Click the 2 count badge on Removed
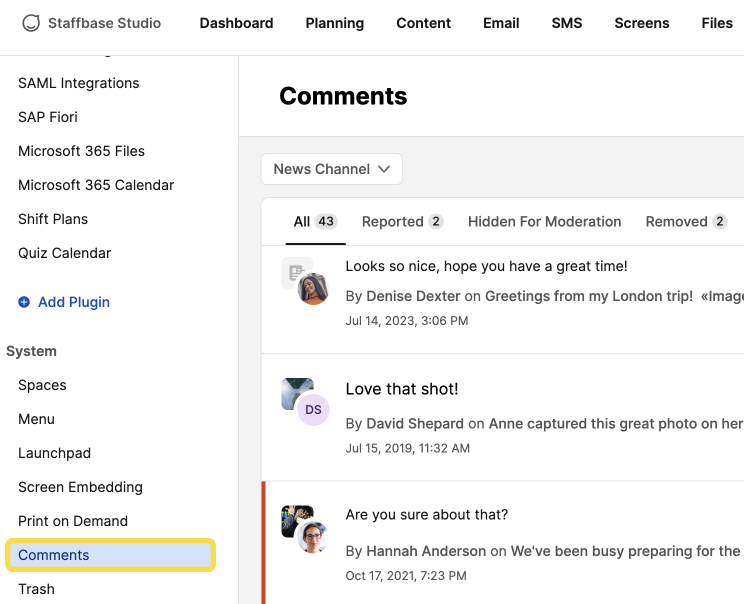This screenshot has width=744, height=604. (719, 222)
